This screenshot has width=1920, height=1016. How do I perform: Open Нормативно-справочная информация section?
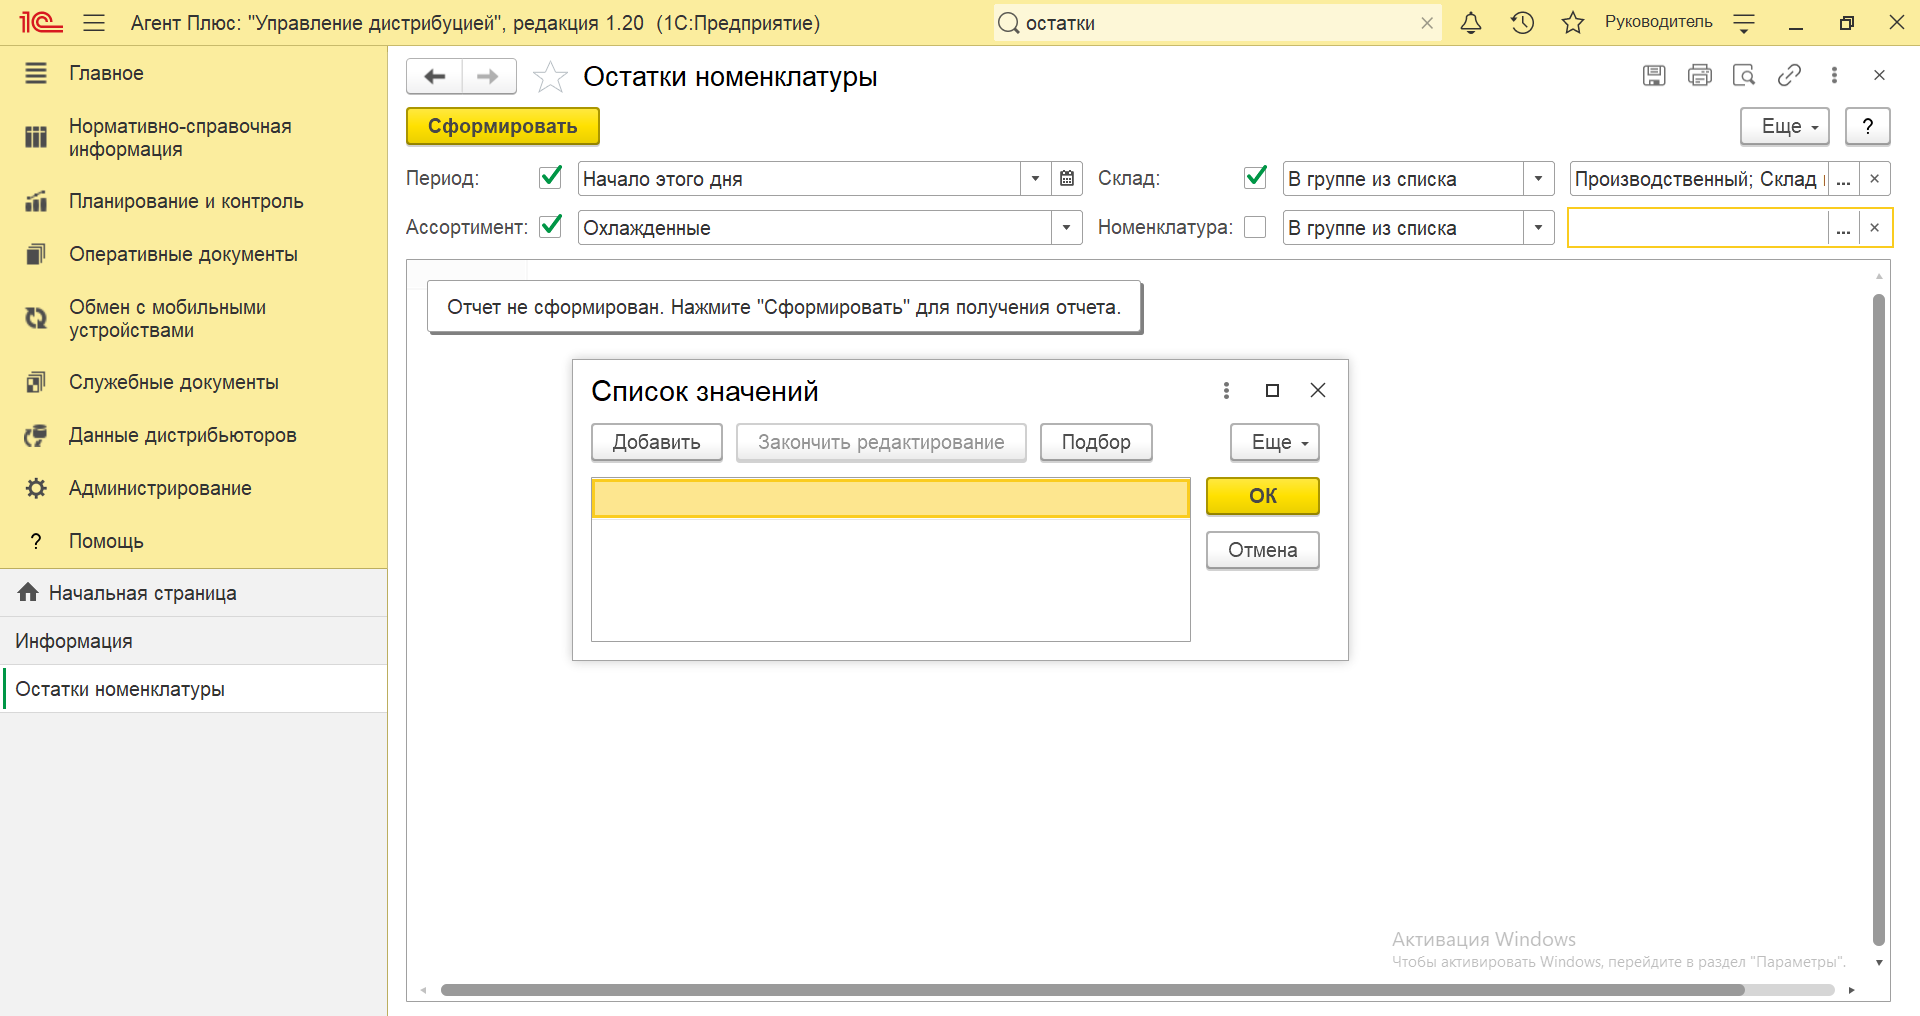coord(193,138)
